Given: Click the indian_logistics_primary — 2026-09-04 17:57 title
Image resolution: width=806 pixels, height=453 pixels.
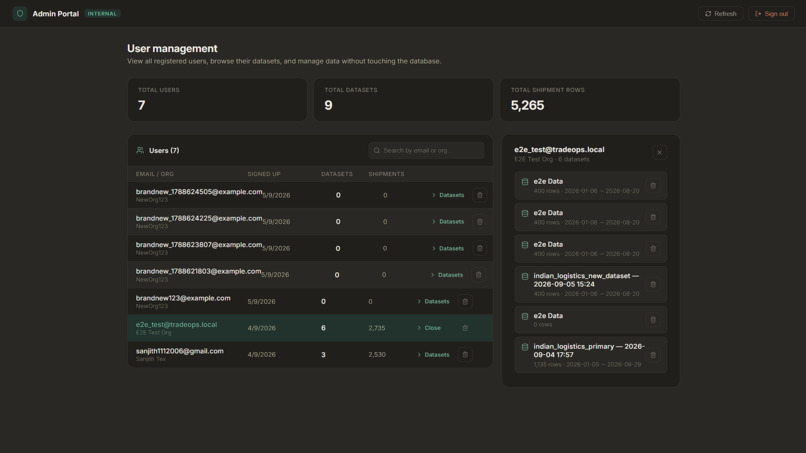Looking at the screenshot, I should [589, 351].
